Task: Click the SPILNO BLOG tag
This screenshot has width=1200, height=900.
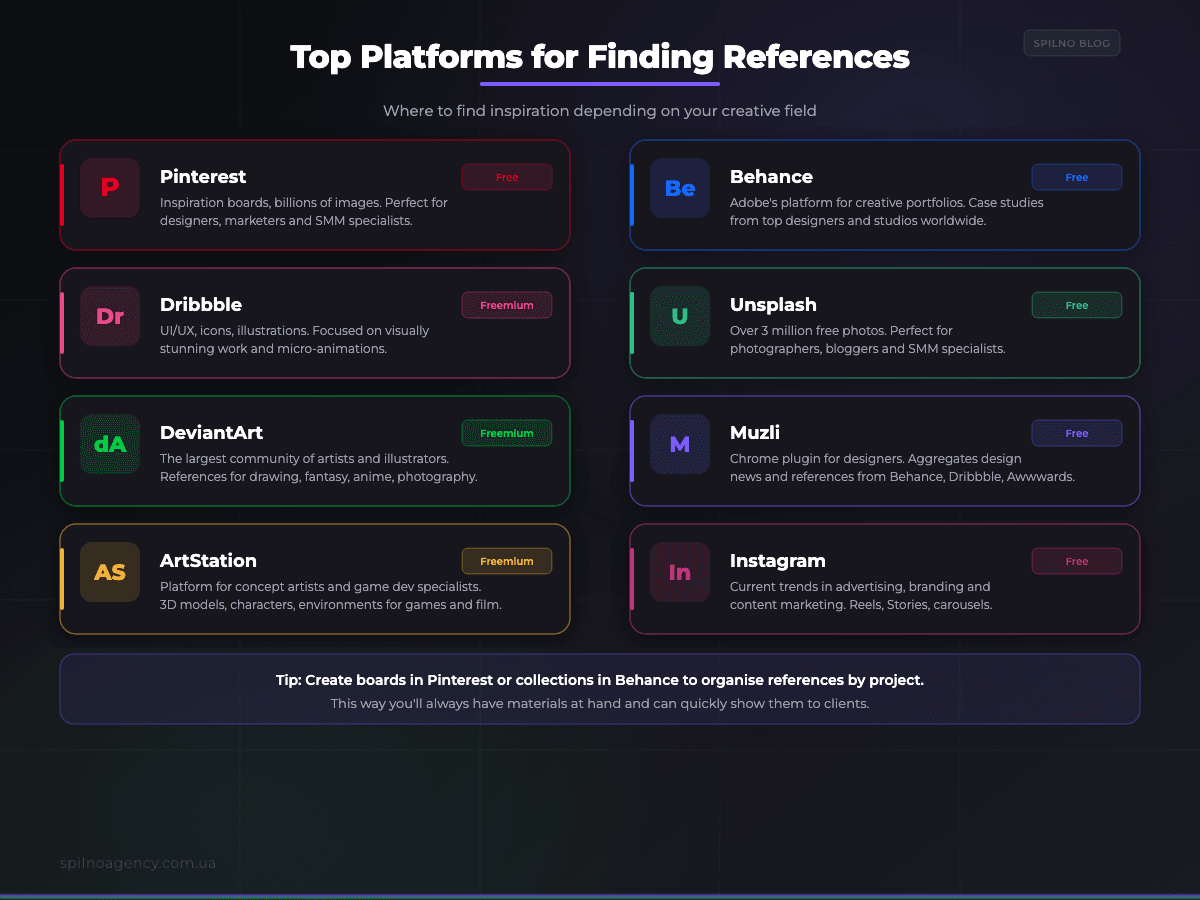Action: pyautogui.click(x=1072, y=43)
